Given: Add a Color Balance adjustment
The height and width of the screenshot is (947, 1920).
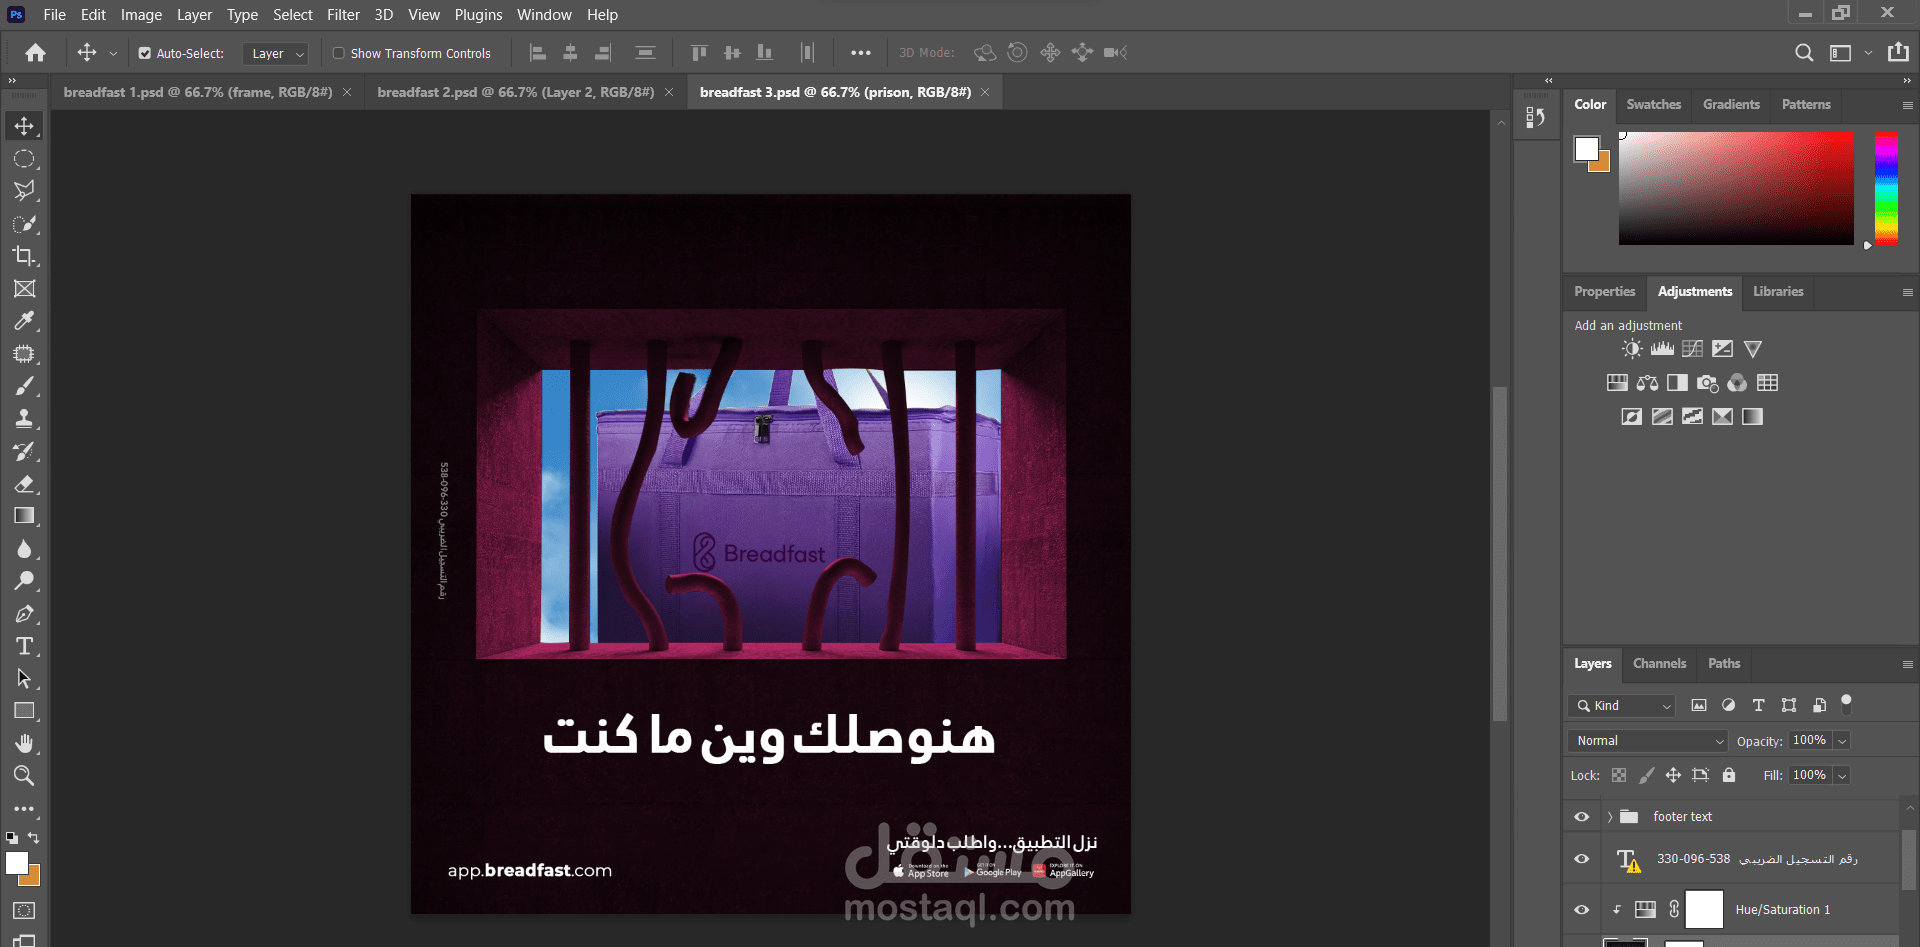Looking at the screenshot, I should pyautogui.click(x=1647, y=383).
